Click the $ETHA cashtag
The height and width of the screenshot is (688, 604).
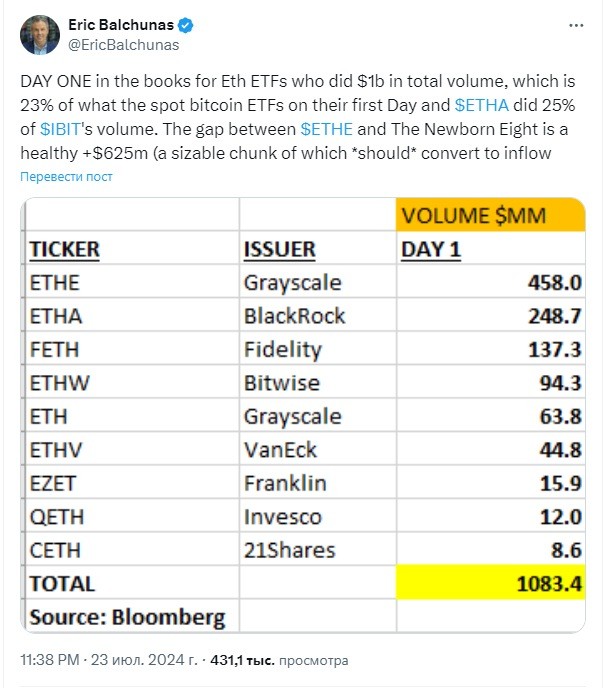[482, 105]
